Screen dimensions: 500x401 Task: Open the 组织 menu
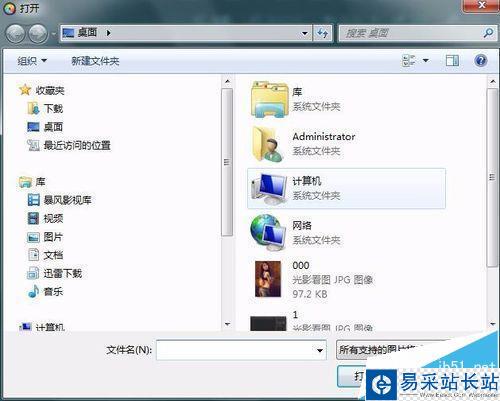coord(32,61)
